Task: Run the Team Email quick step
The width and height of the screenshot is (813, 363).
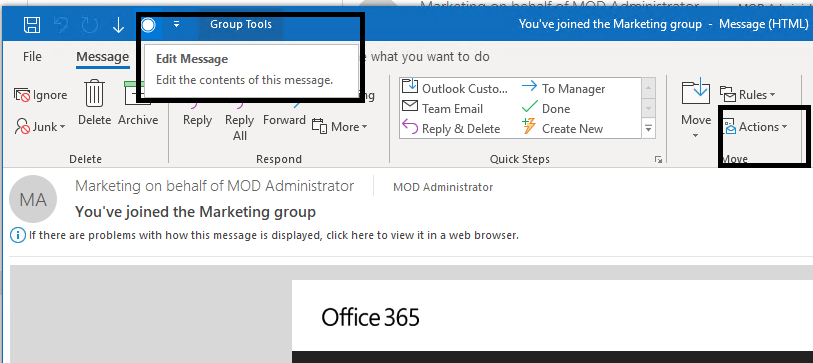Action: [443, 108]
